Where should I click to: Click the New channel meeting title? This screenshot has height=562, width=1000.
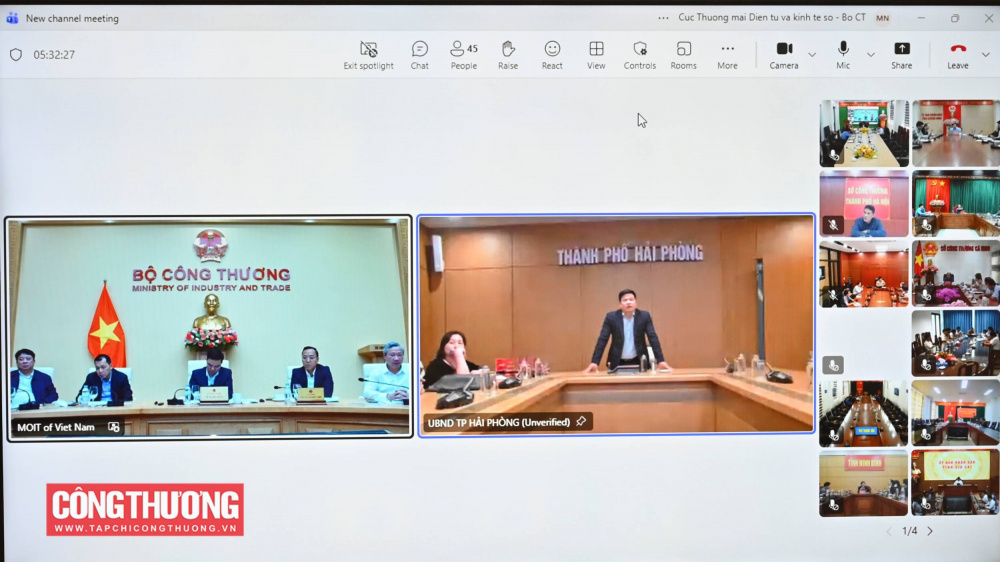[72, 18]
